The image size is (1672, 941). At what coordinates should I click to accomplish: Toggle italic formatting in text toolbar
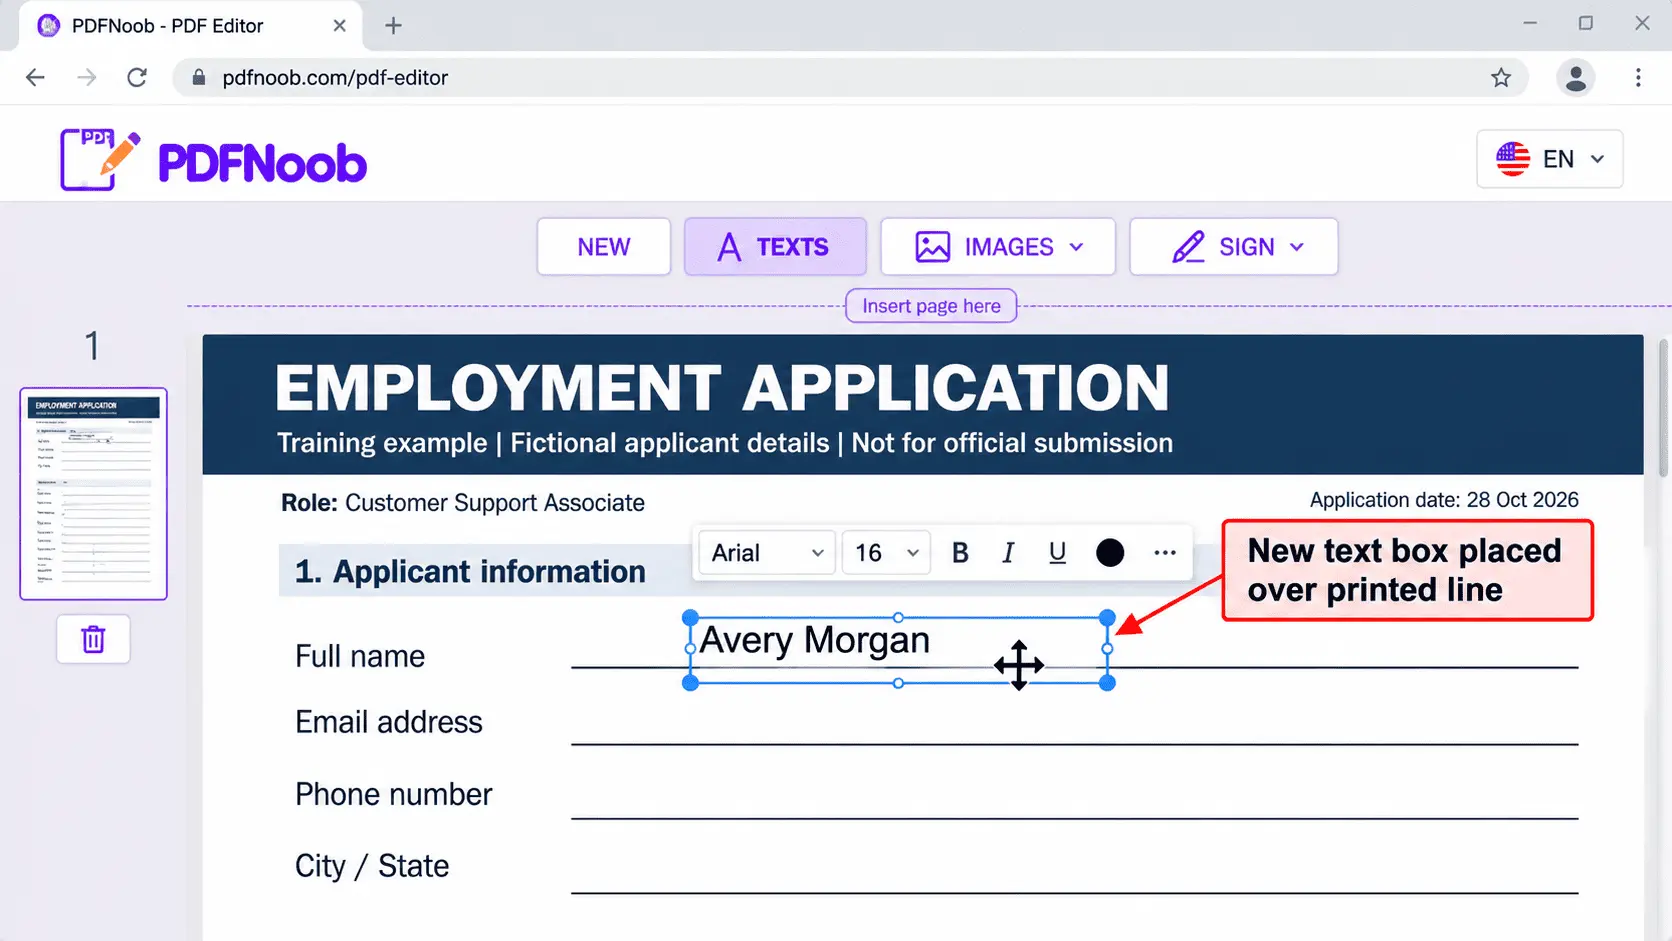coord(1008,553)
